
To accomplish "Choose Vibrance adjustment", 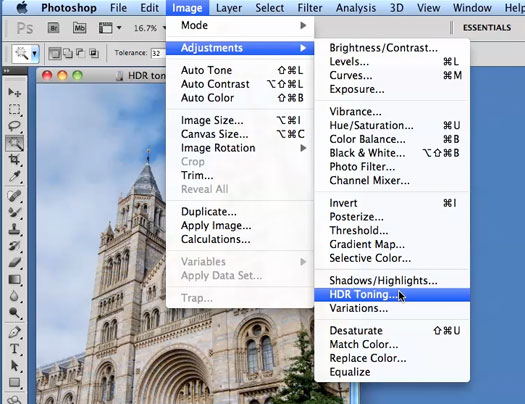I will pyautogui.click(x=392, y=111).
